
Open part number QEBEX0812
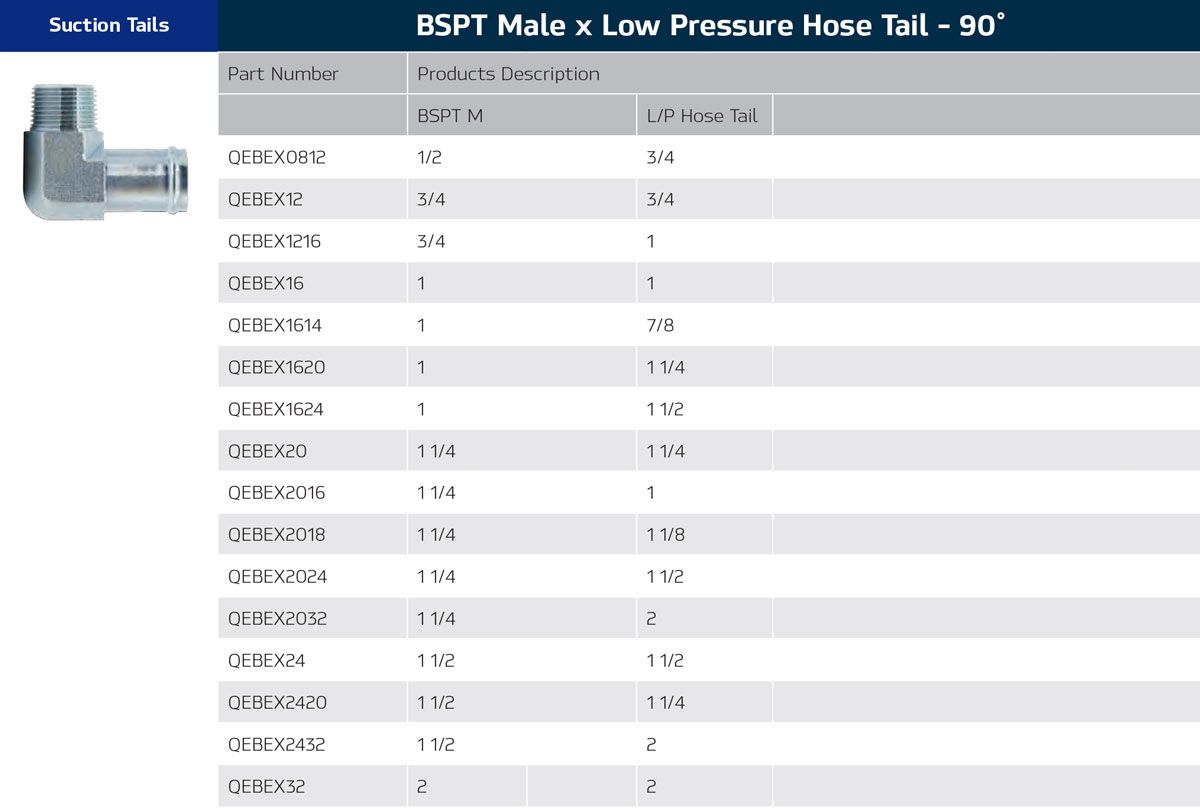(x=277, y=158)
